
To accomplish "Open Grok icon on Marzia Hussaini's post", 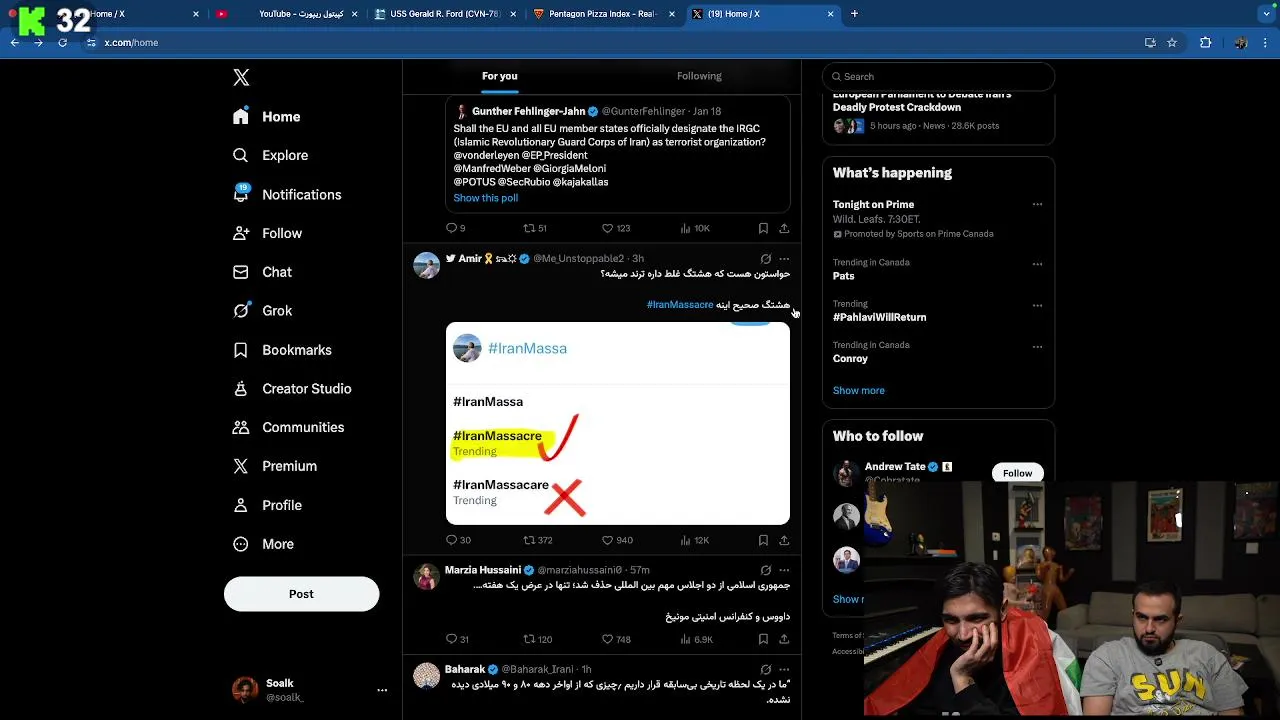I will (x=766, y=570).
